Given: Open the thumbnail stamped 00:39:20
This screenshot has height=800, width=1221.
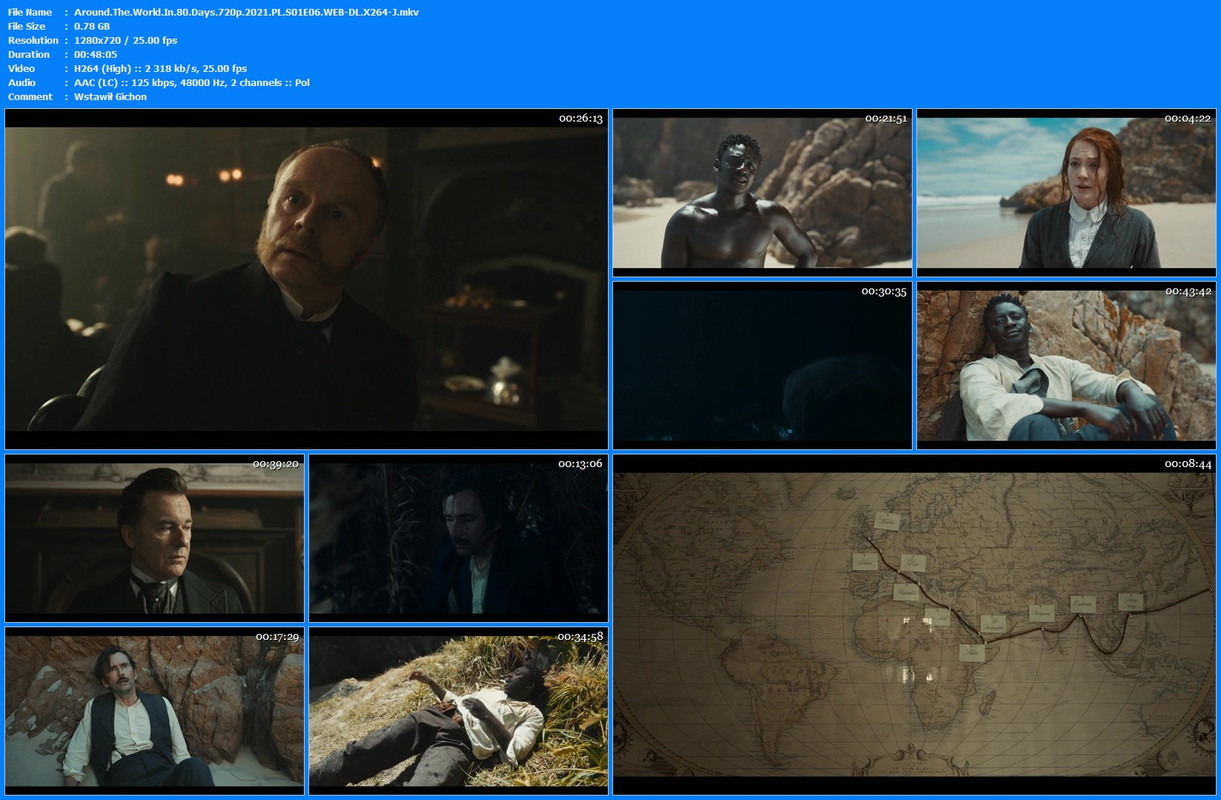Looking at the screenshot, I should (154, 538).
